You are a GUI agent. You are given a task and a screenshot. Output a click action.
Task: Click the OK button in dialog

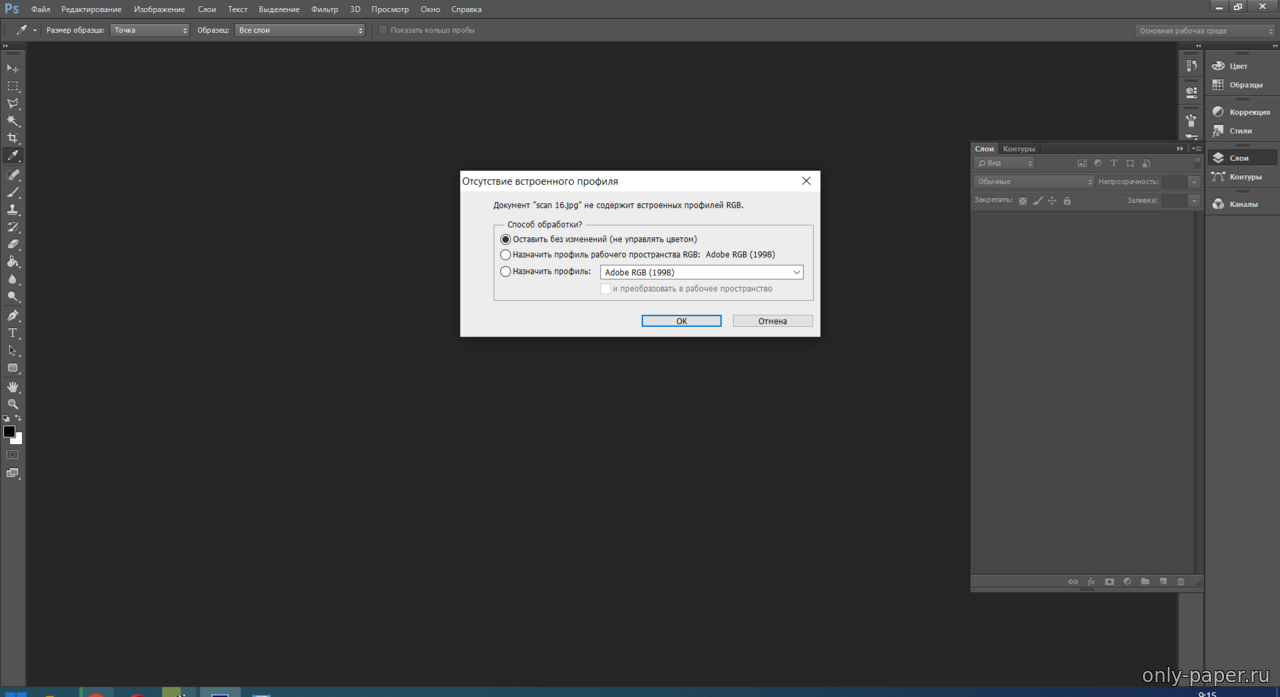681,321
